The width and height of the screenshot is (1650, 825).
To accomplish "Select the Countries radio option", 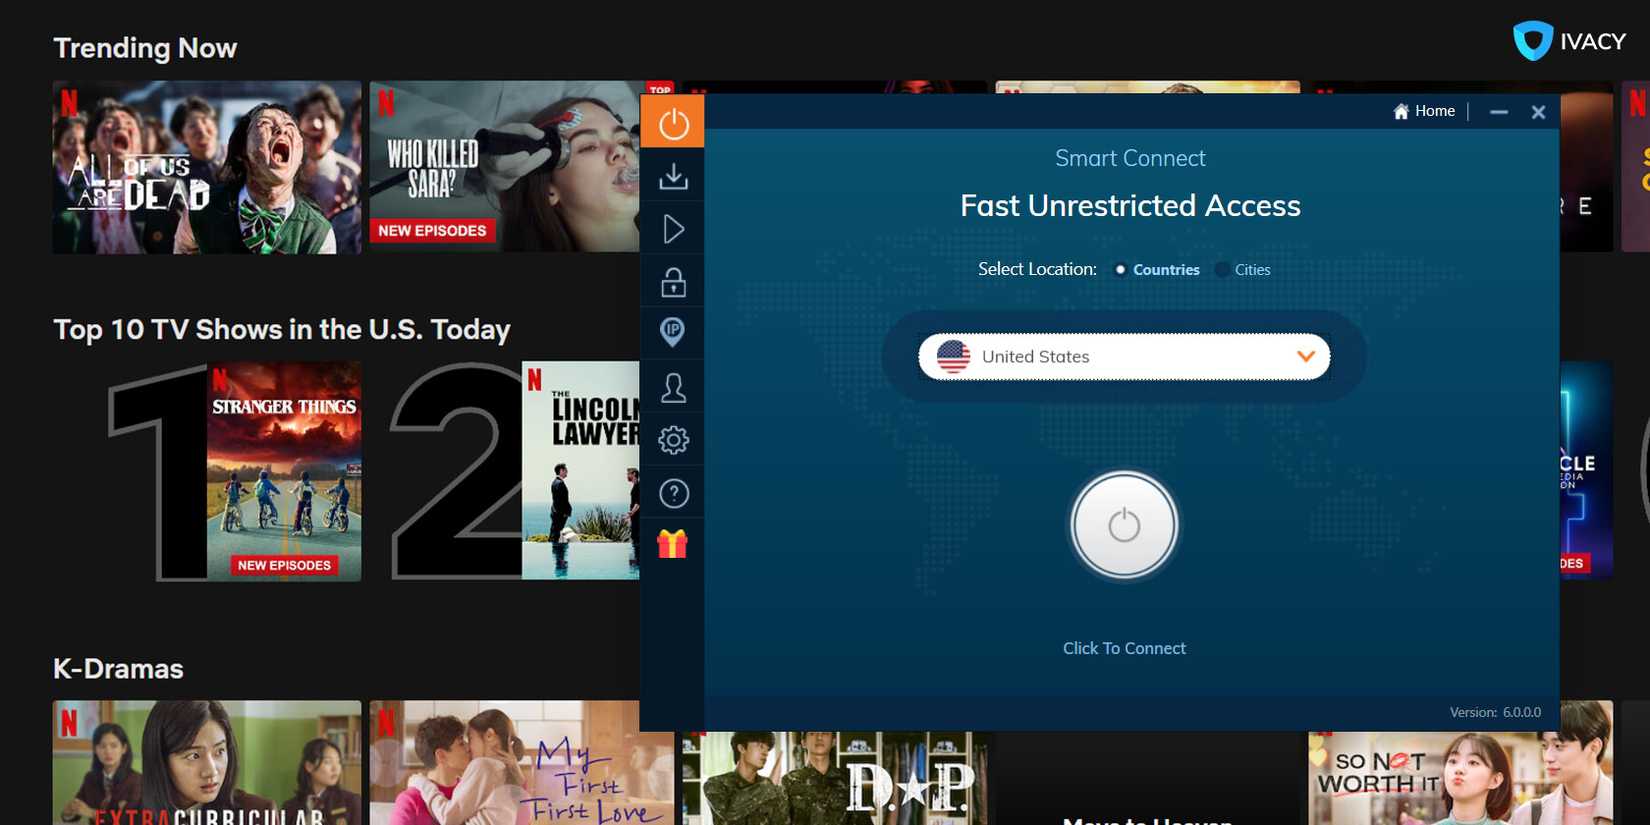I will click(1120, 270).
